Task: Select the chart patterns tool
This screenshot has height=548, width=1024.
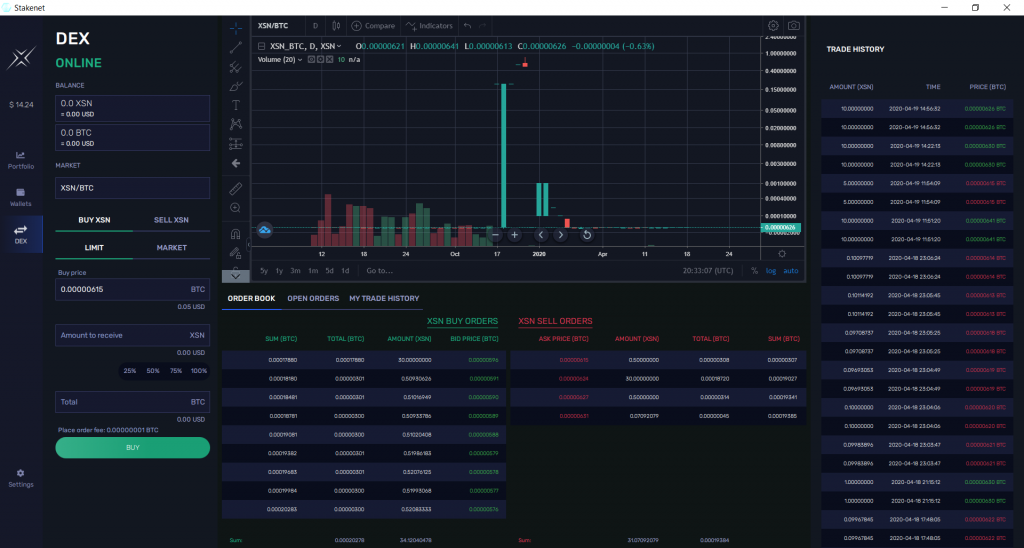Action: (236, 124)
